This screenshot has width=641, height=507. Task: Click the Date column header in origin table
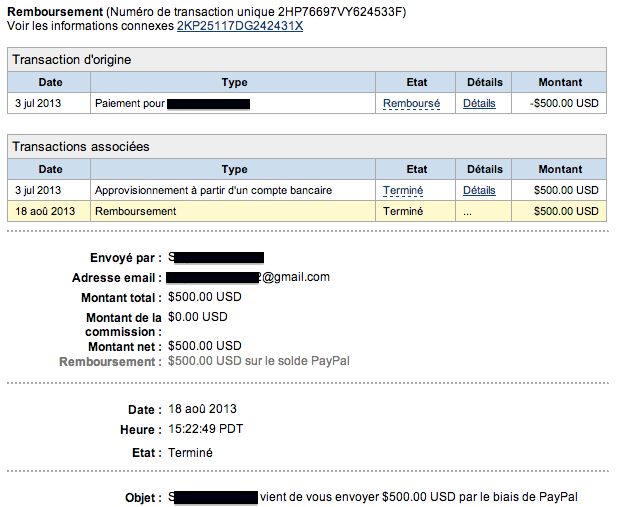pyautogui.click(x=49, y=82)
